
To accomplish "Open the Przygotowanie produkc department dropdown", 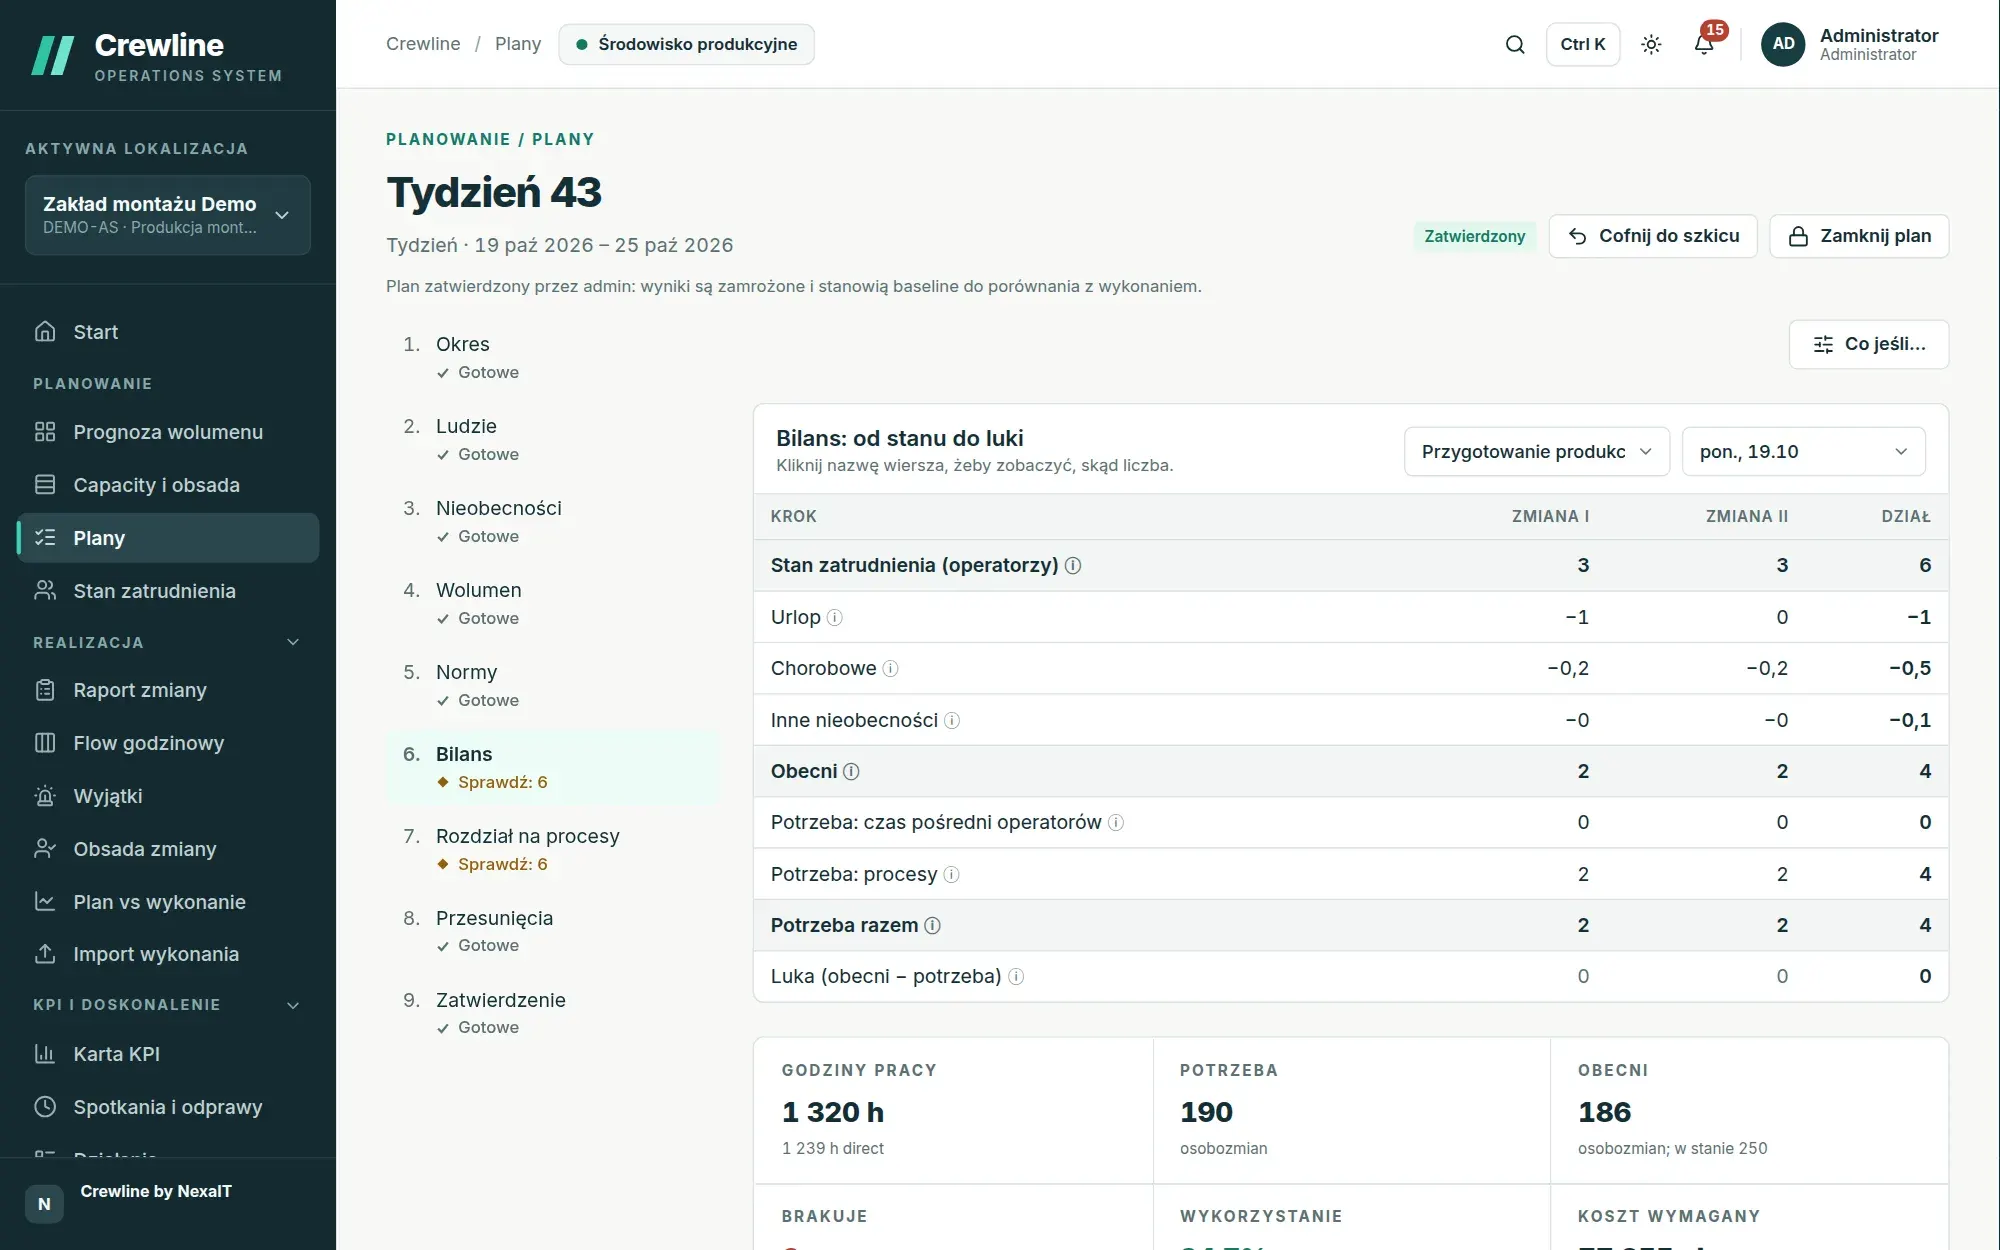I will 1537,452.
